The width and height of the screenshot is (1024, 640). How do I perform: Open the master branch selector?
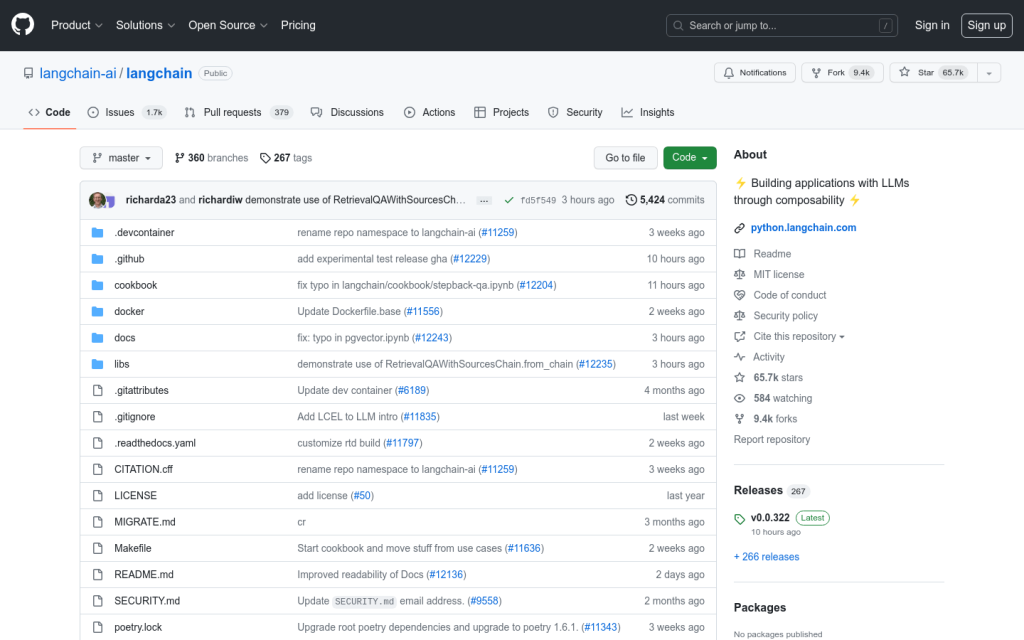pos(121,158)
